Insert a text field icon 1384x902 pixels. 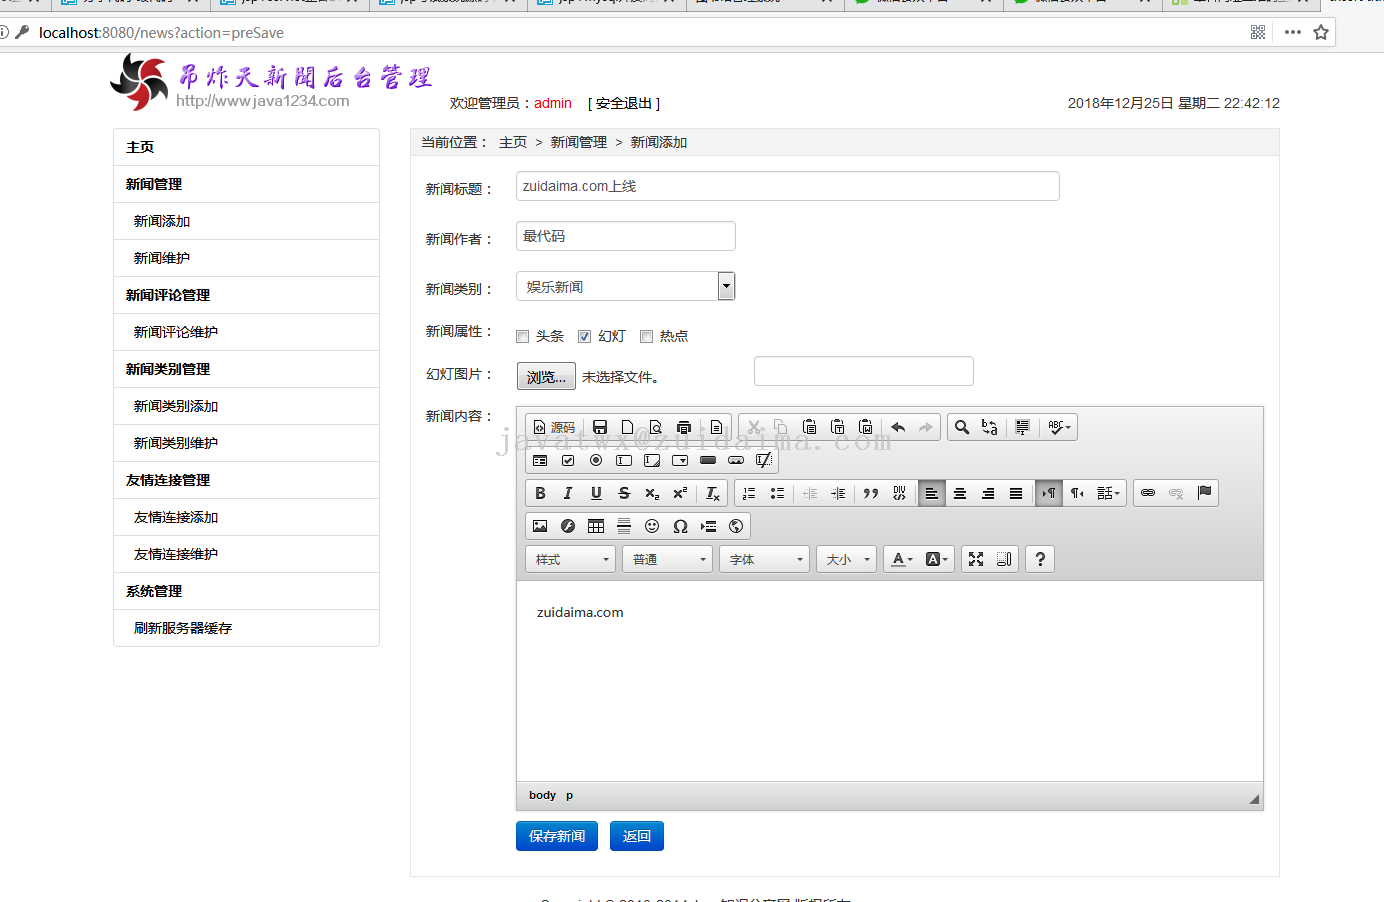coord(624,460)
